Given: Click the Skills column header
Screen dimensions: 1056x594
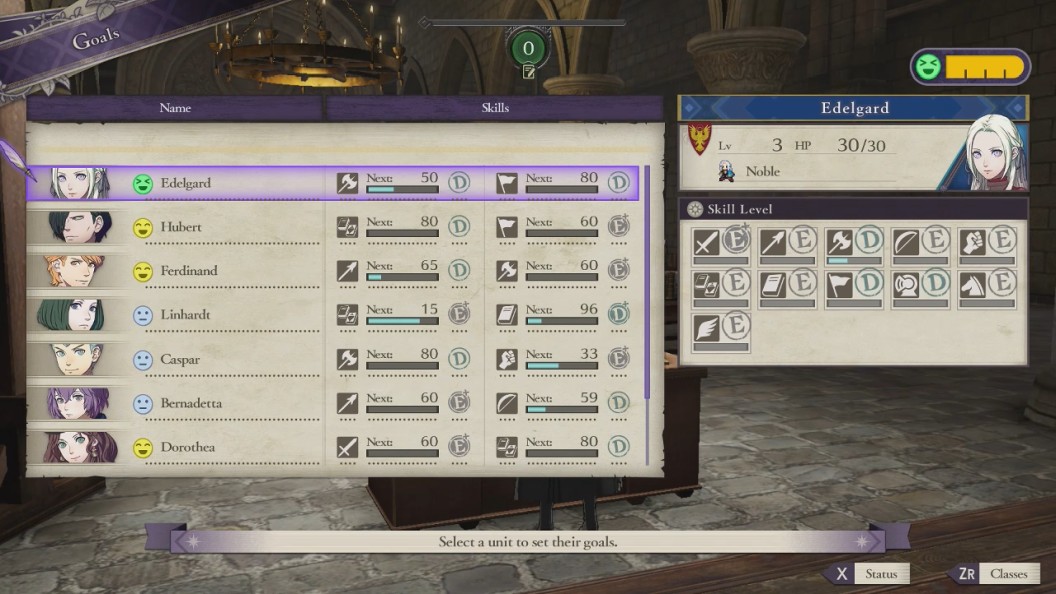Looking at the screenshot, I should 495,108.
